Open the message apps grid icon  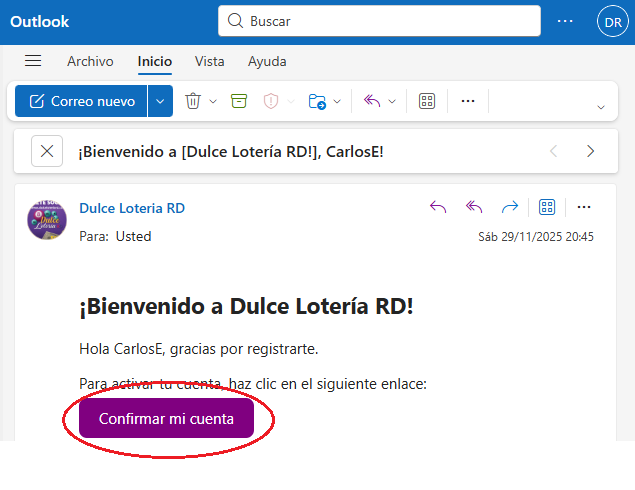[x=547, y=207]
